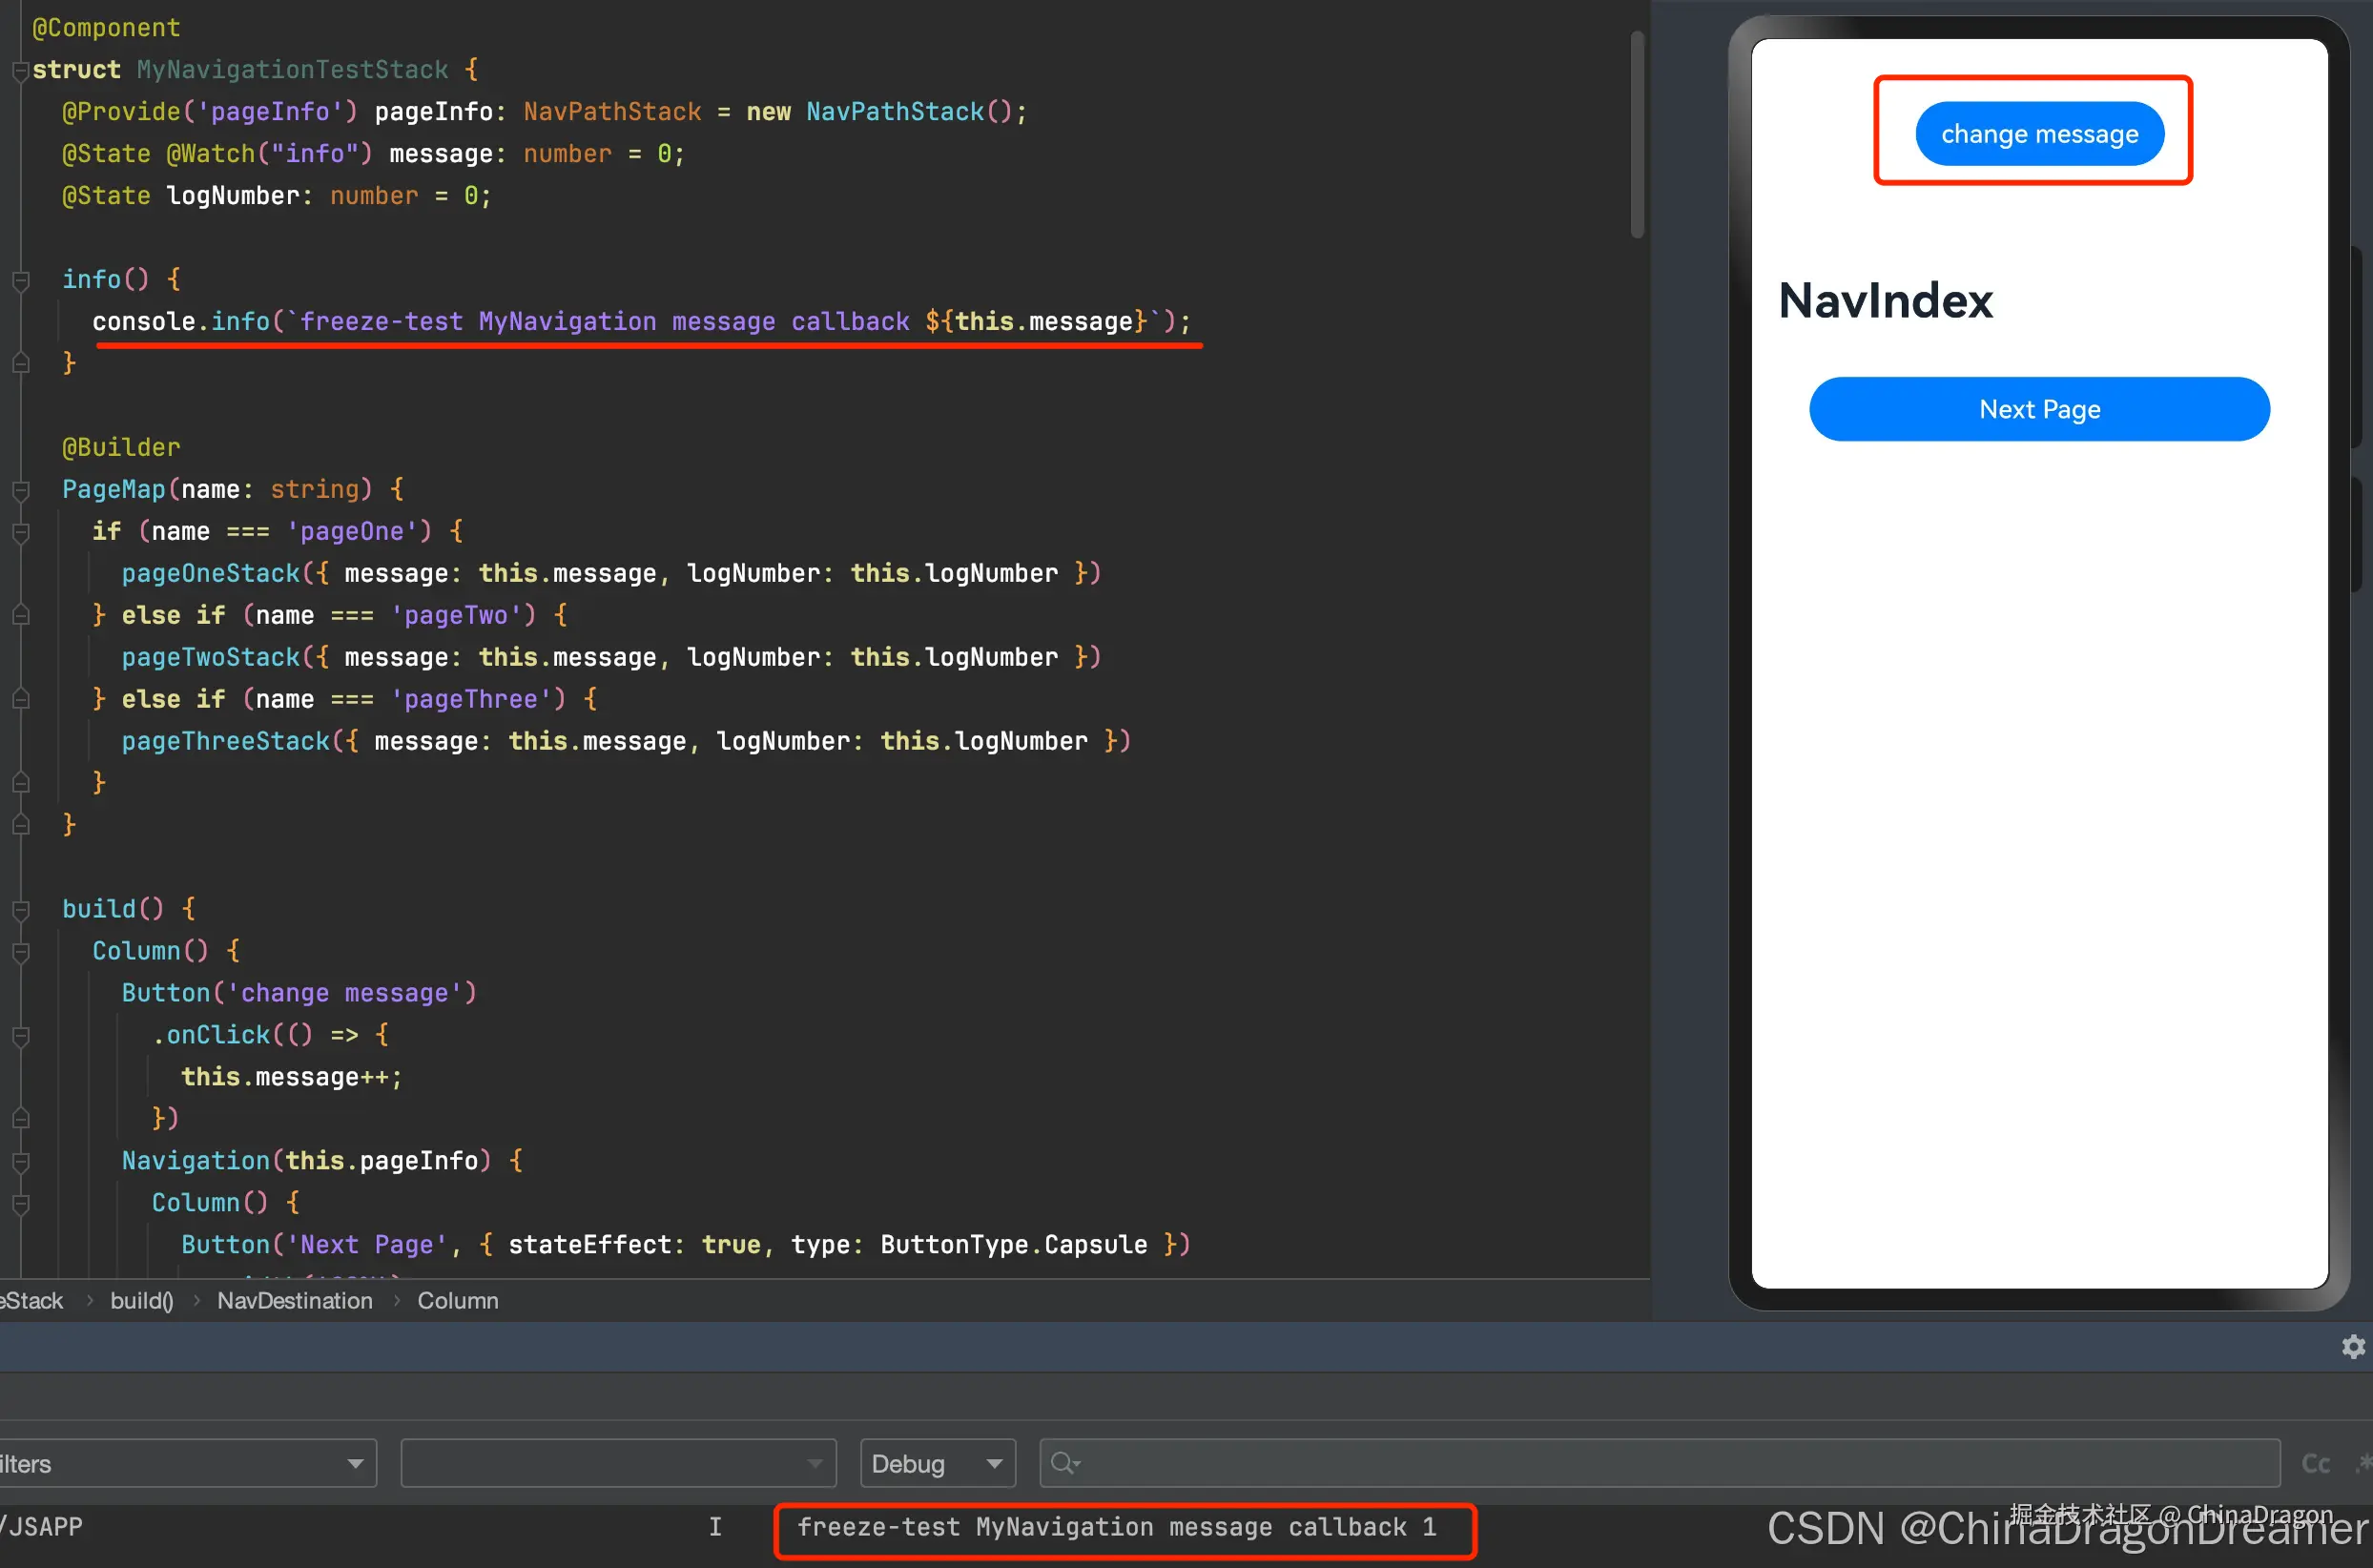Collapse the Navigation(this.pageInfo) fold marker
This screenshot has height=1568, width=2373.
tap(20, 1162)
